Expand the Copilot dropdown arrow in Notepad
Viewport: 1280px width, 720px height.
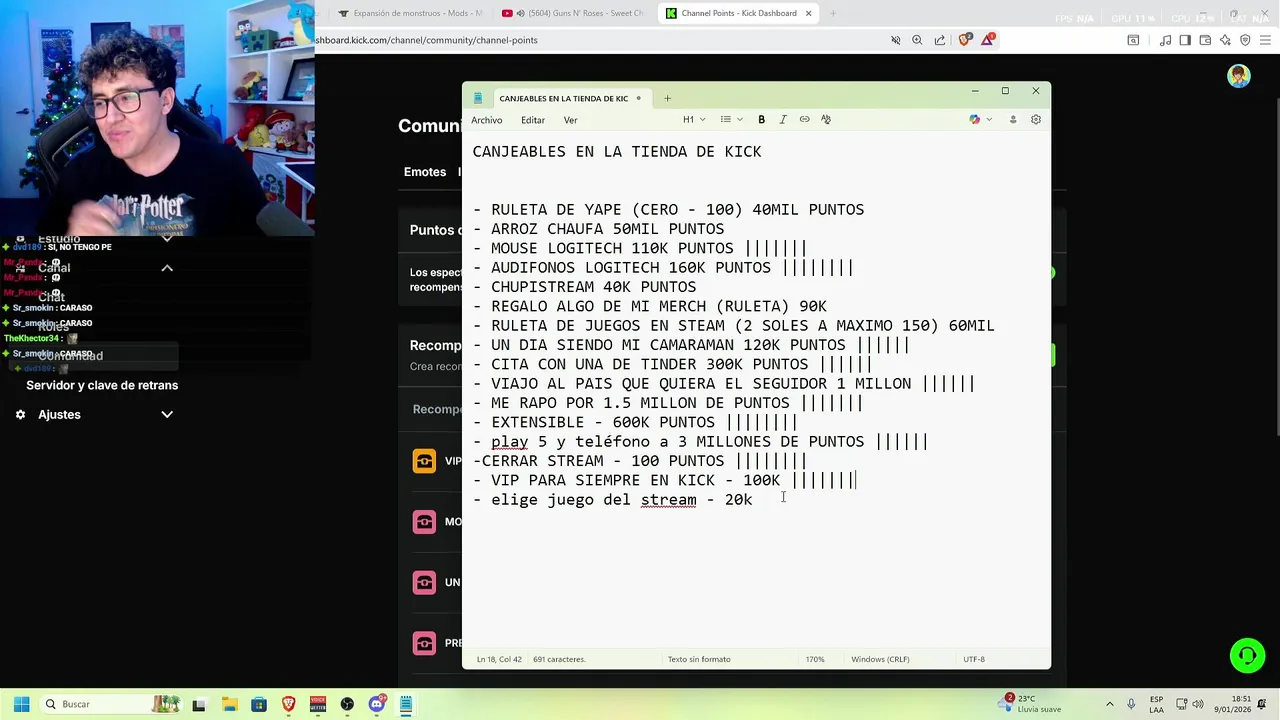[990, 119]
